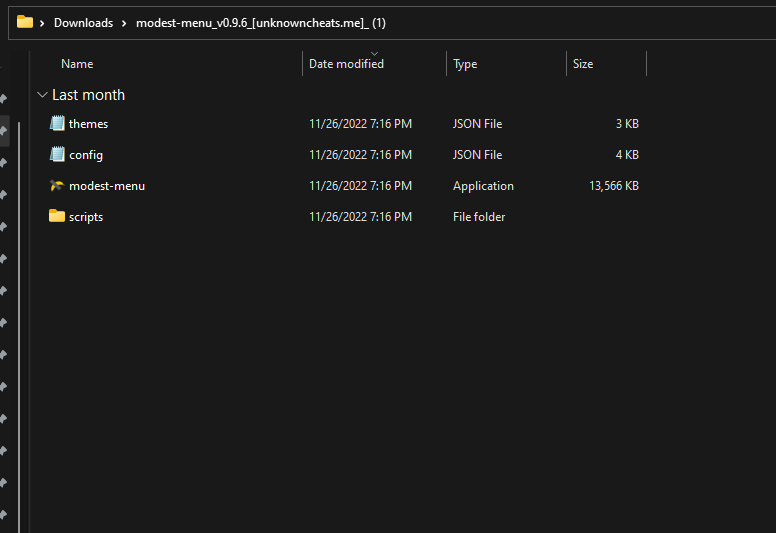The width and height of the screenshot is (776, 533).
Task: Select the modest-menu application icon
Action: click(x=57, y=186)
